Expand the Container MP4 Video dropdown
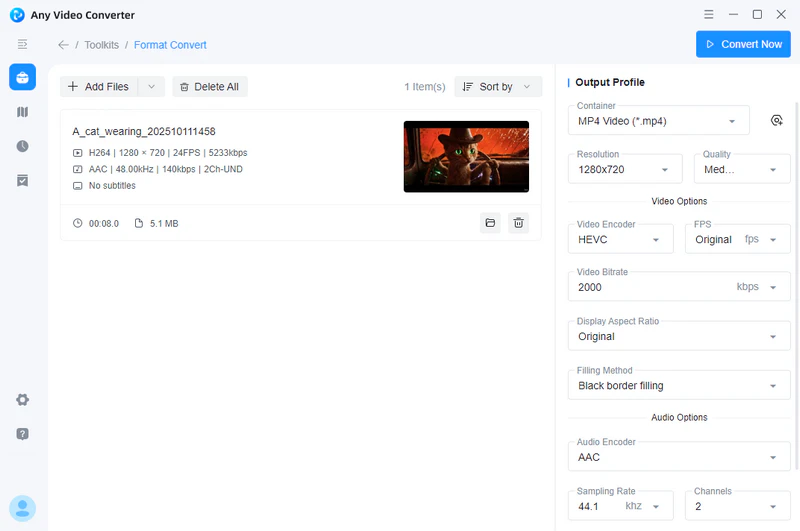Screen dimensions: 800x531 tap(659, 121)
